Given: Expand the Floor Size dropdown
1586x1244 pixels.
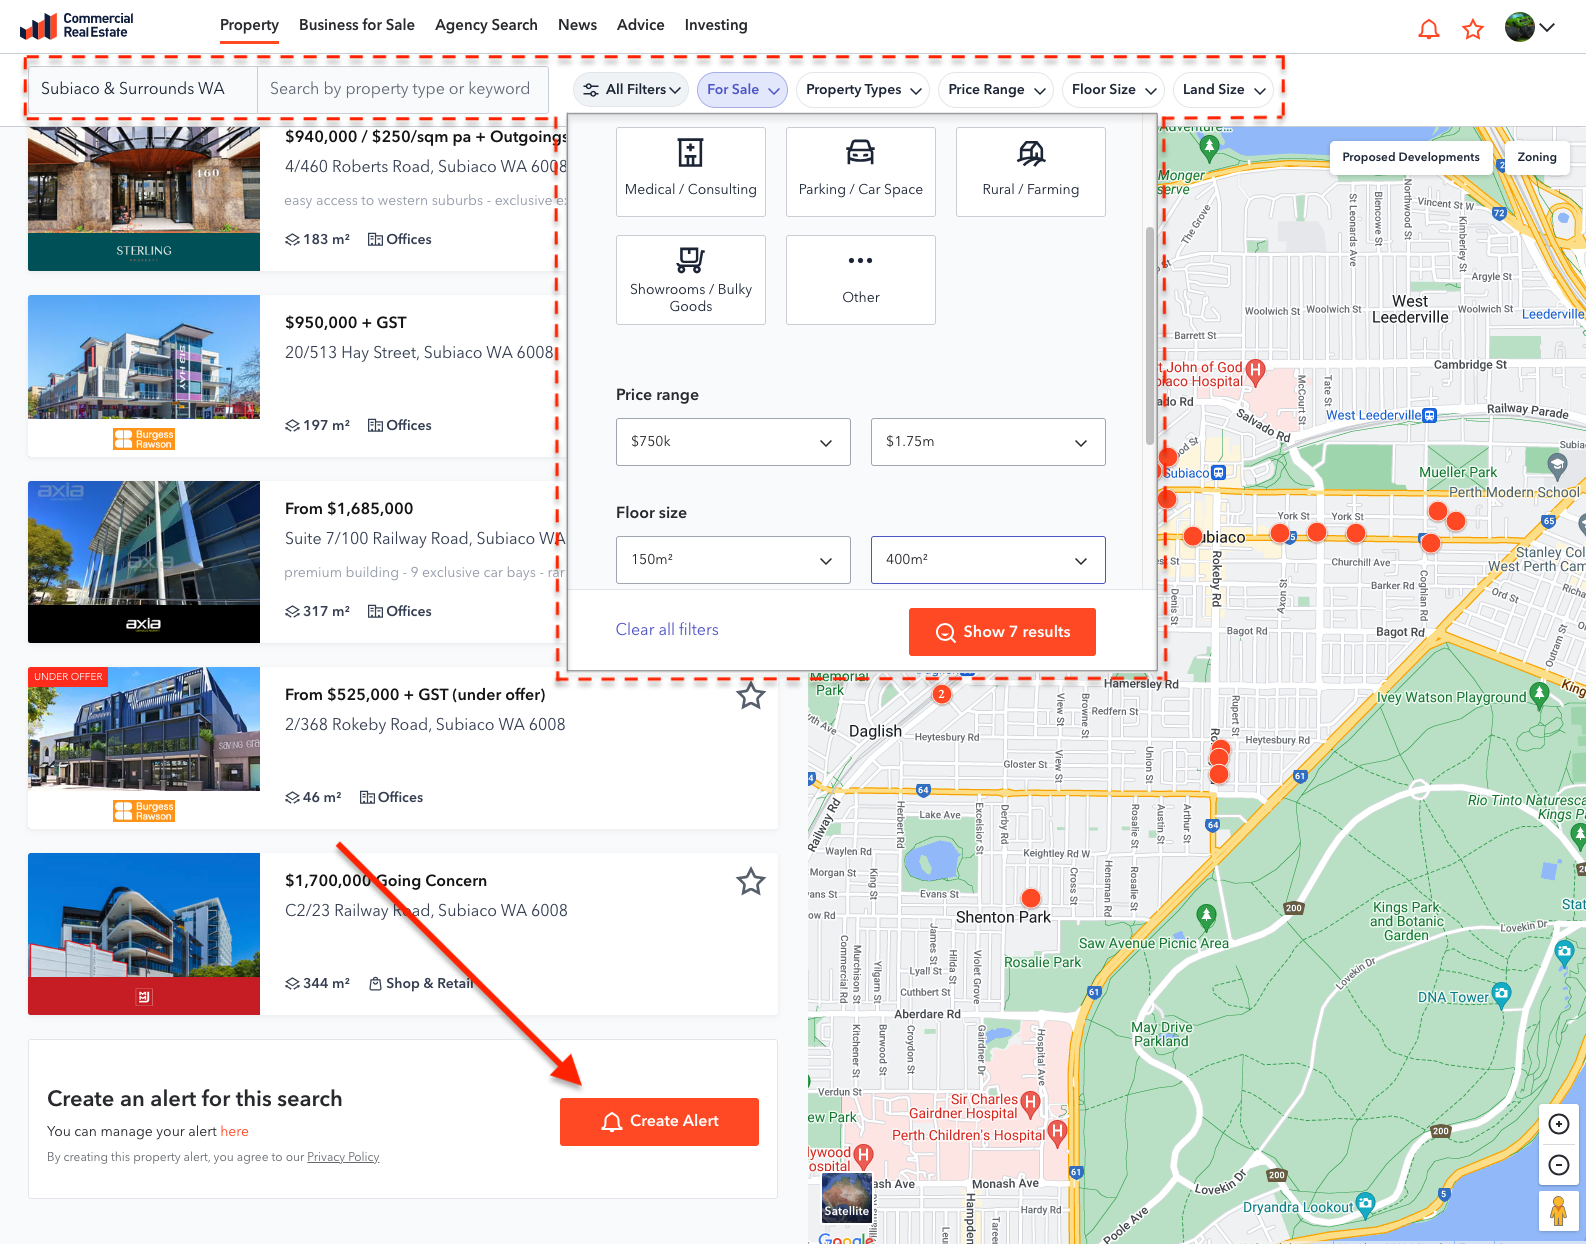Looking at the screenshot, I should 1113,90.
